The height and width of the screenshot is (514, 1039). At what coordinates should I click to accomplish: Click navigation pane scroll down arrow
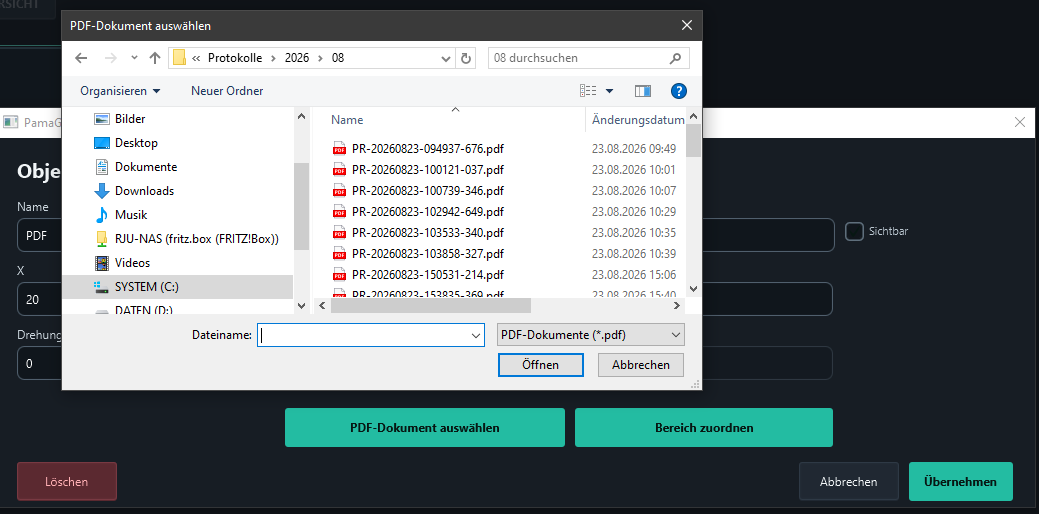tap(301, 306)
